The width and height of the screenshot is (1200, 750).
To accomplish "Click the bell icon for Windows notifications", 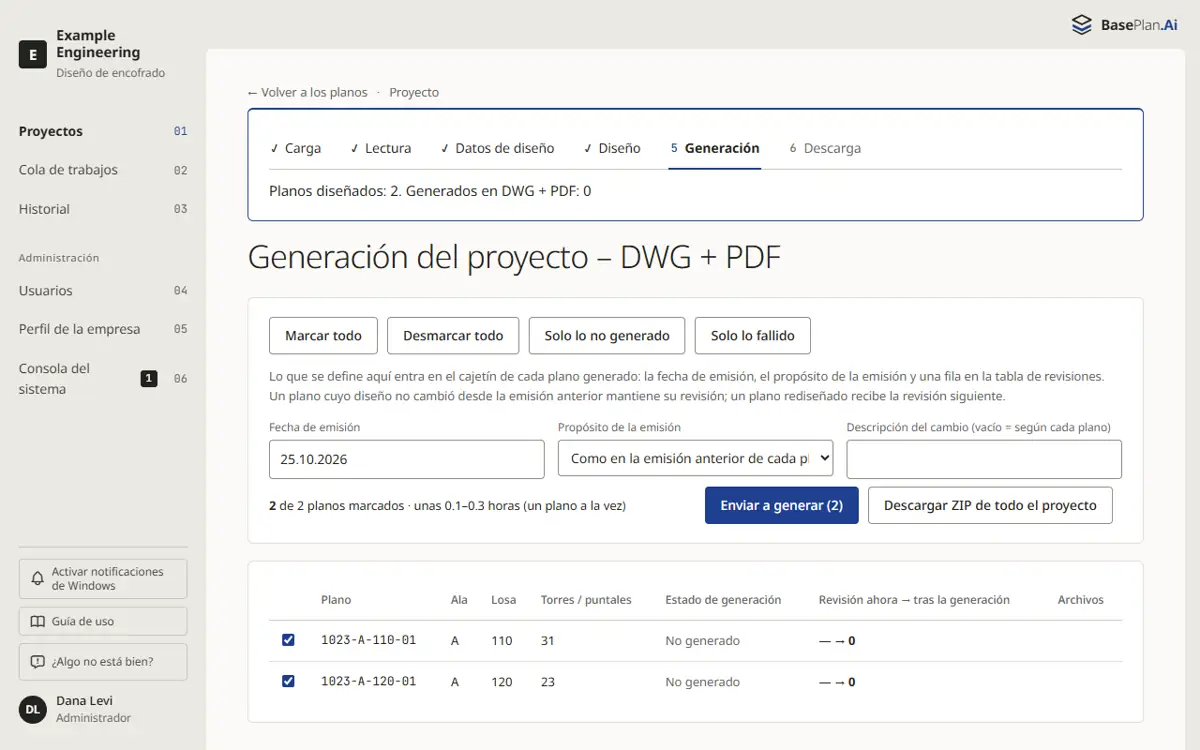I will (x=37, y=579).
